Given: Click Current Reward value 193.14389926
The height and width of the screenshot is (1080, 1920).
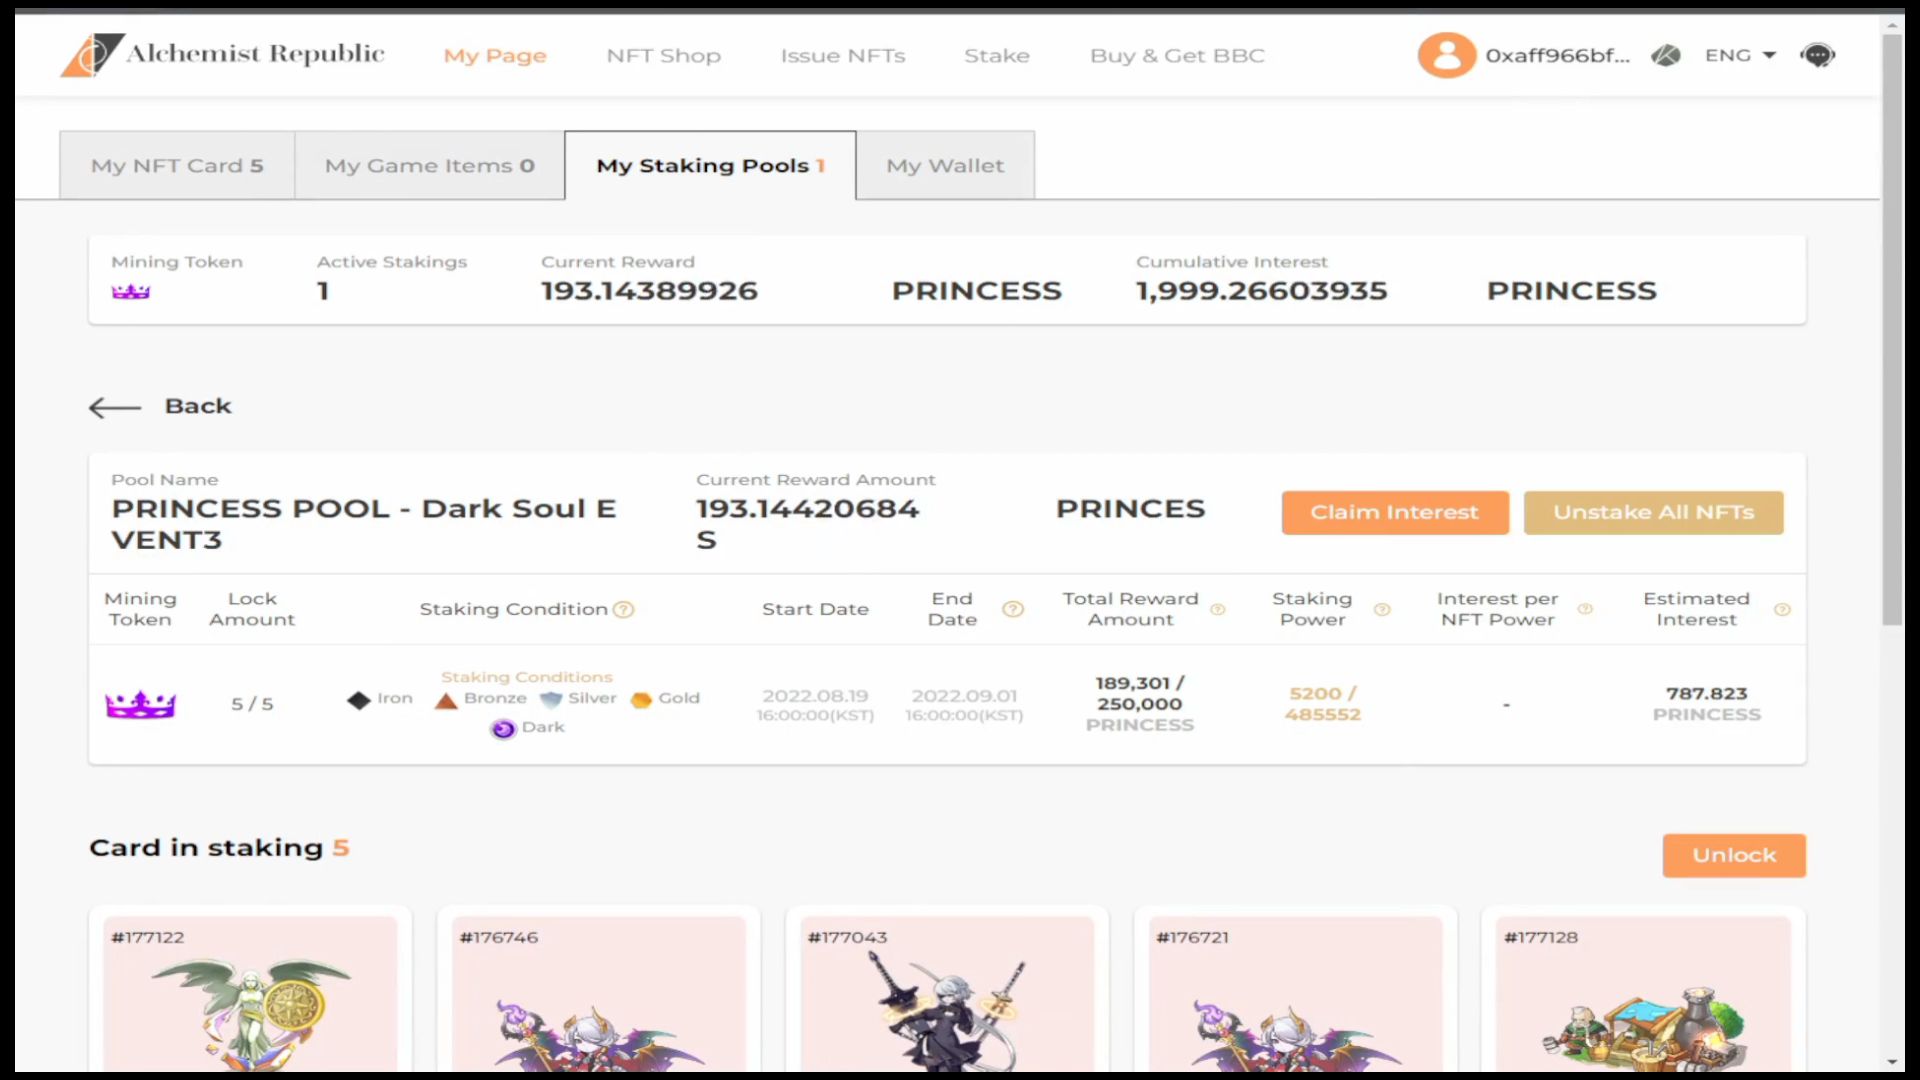Looking at the screenshot, I should coord(649,291).
